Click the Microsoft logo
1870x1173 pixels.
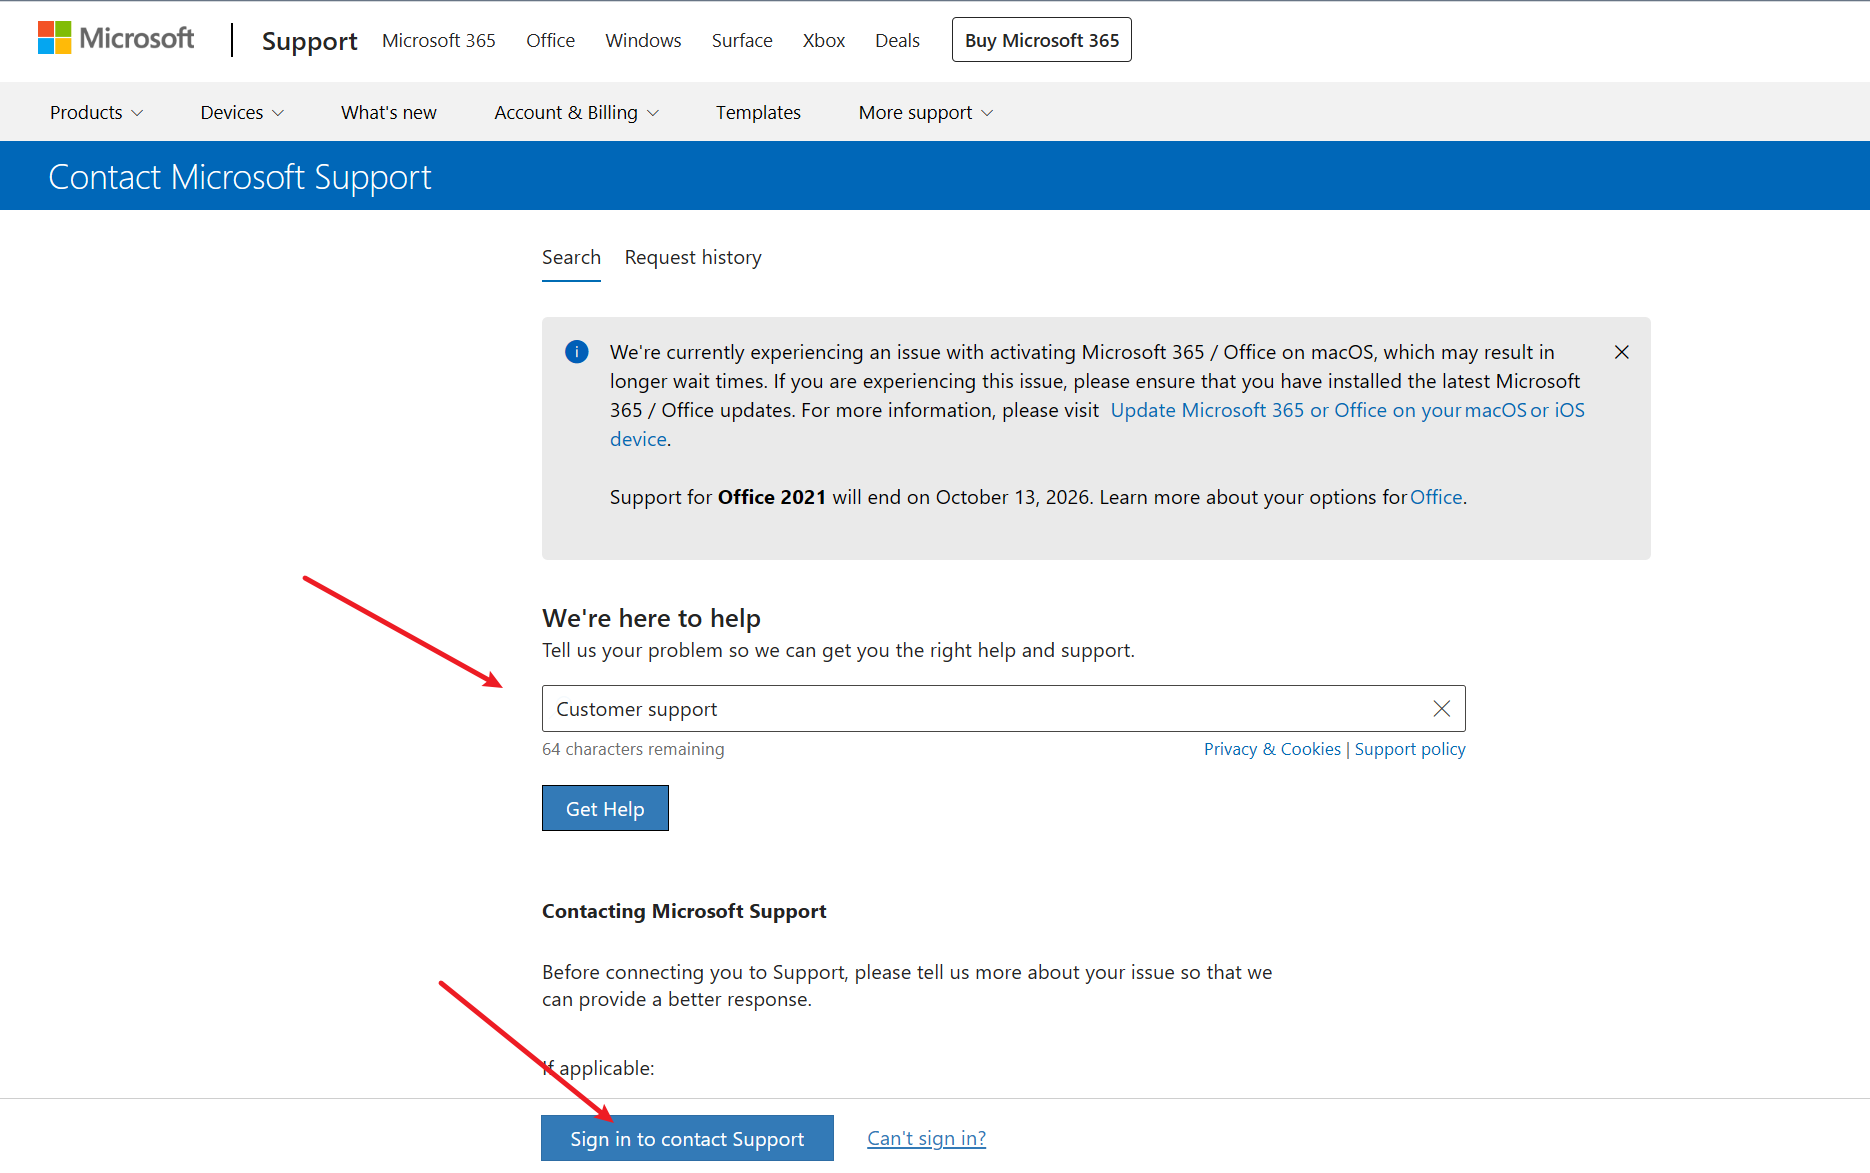pyautogui.click(x=116, y=39)
